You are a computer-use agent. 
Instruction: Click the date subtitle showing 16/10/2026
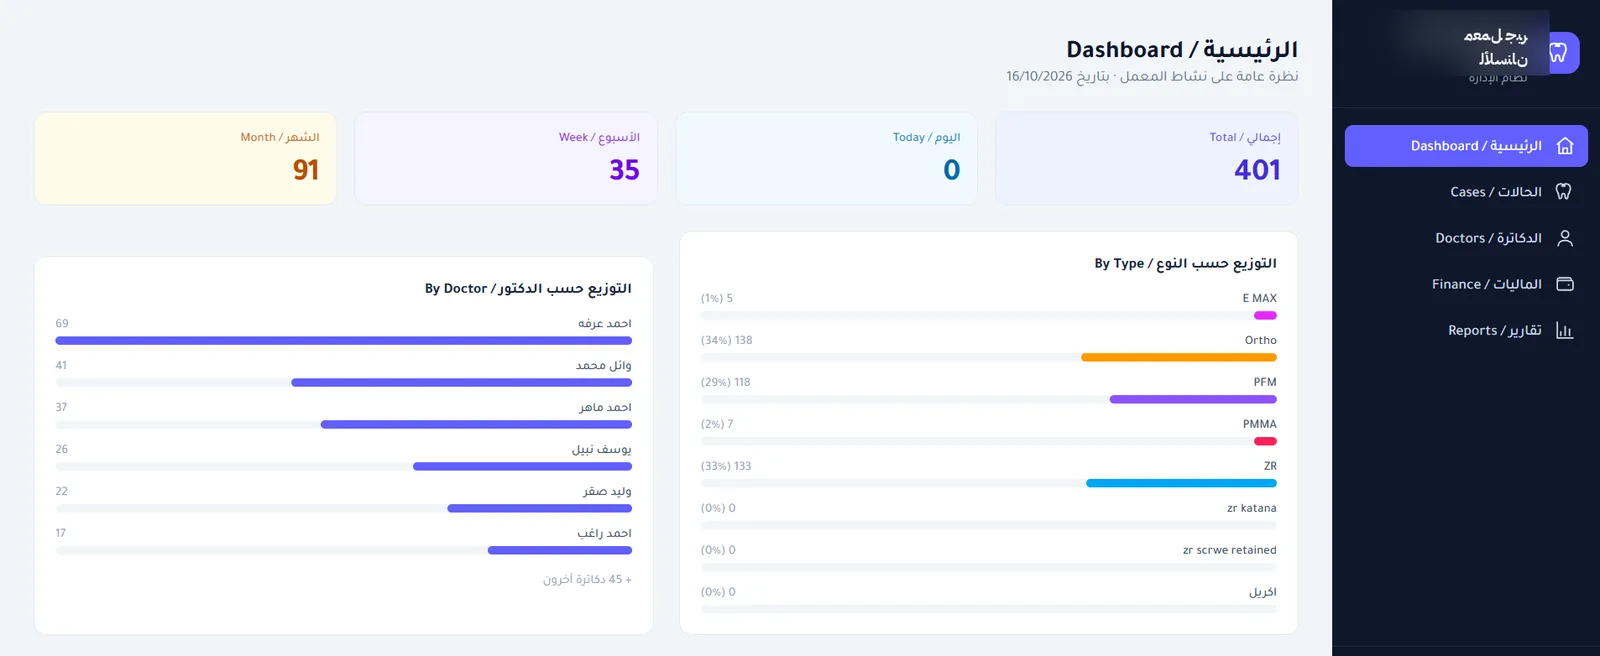(1152, 76)
